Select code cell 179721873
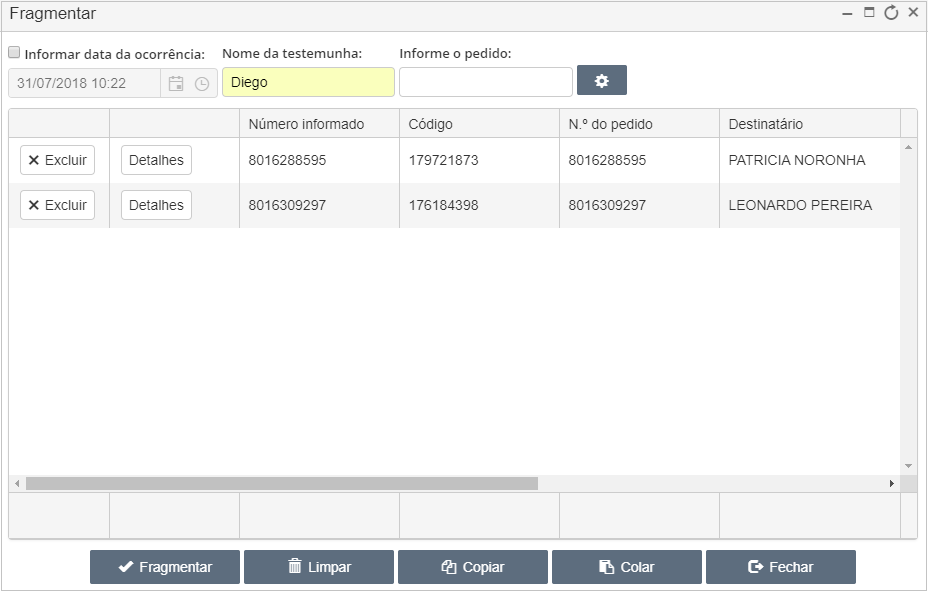The height and width of the screenshot is (595, 928). point(479,160)
